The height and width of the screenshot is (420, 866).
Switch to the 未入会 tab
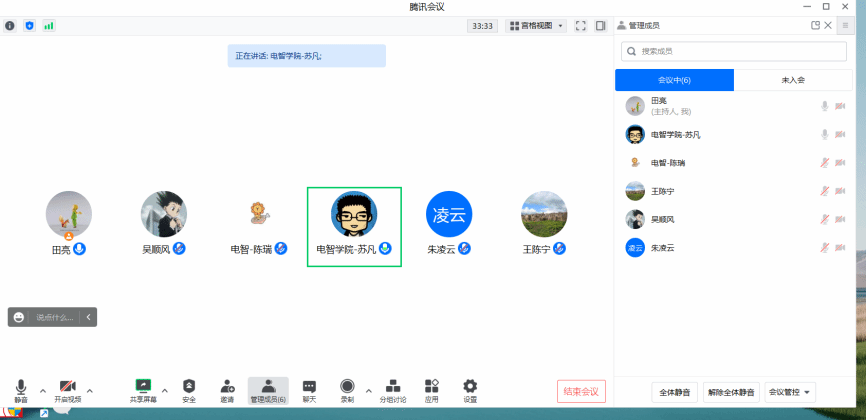click(793, 80)
